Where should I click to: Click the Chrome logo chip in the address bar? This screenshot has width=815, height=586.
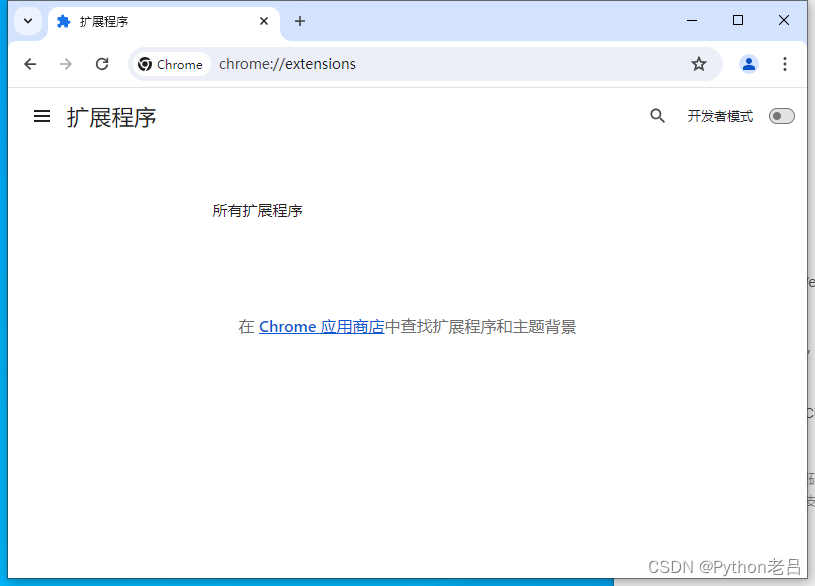(x=170, y=63)
